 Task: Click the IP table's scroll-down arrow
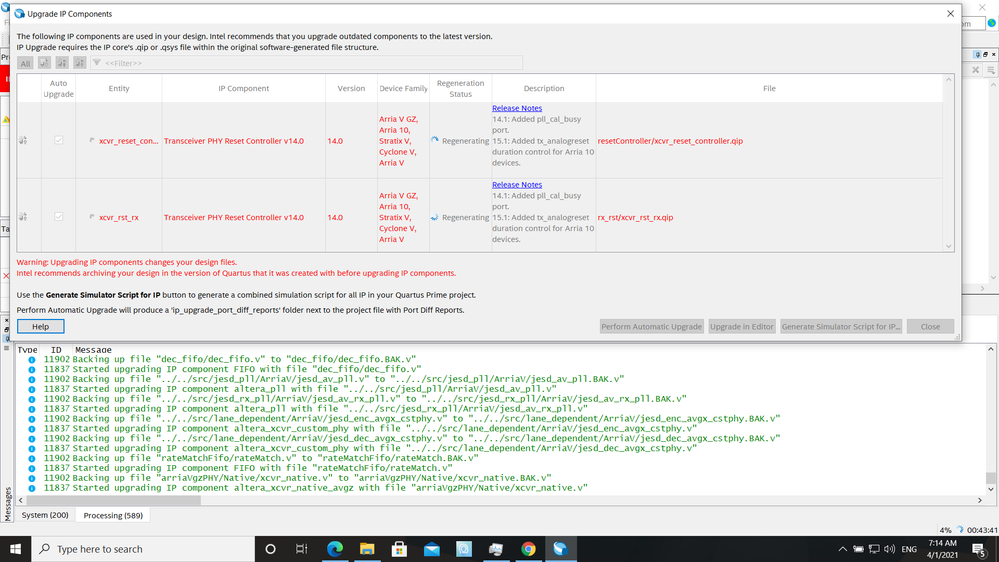click(949, 246)
